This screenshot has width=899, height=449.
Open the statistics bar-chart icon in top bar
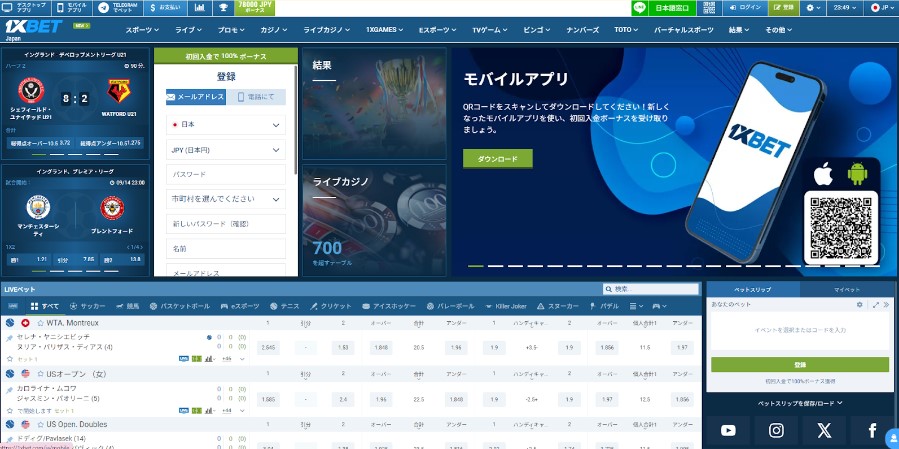click(200, 8)
